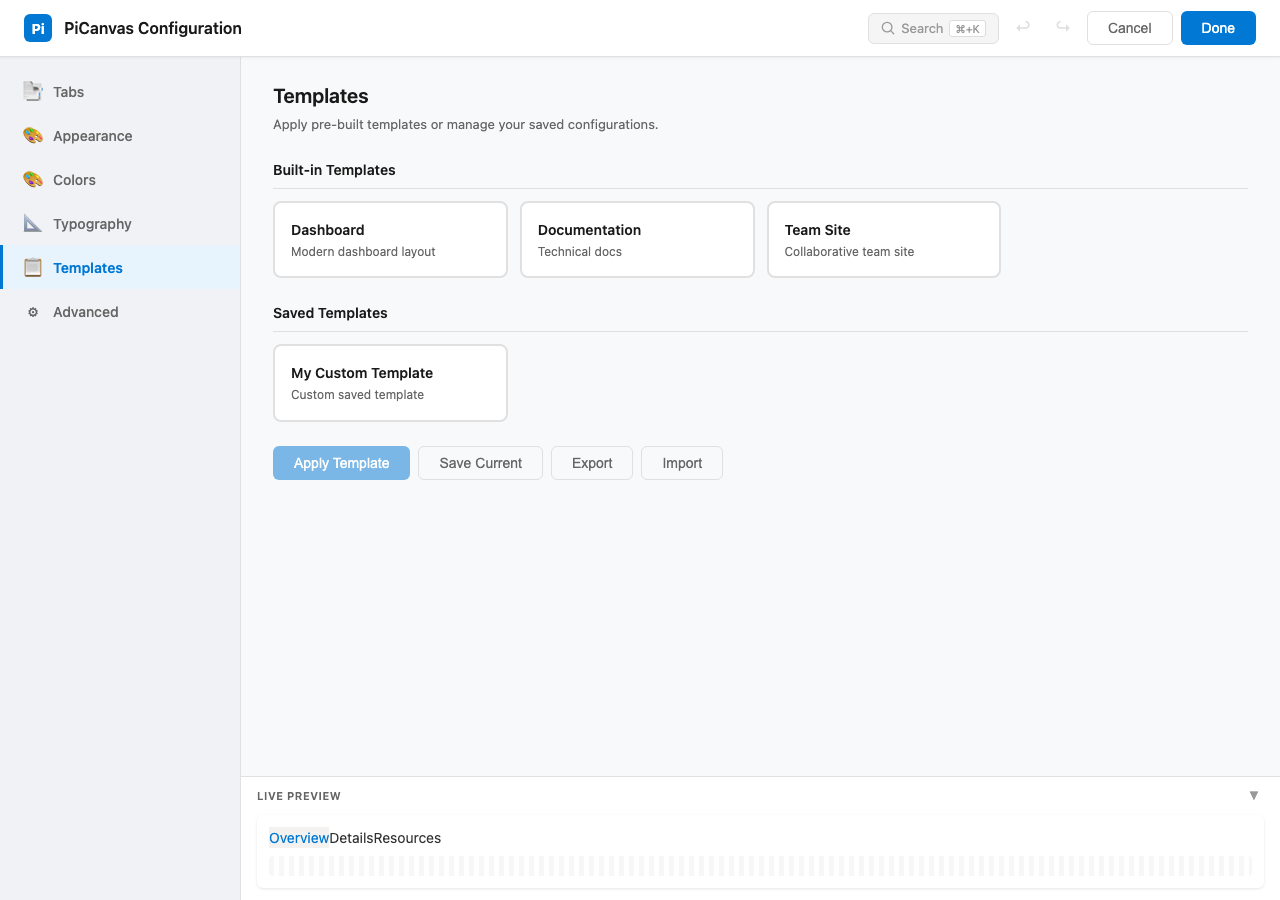Open the Tabs section

(x=120, y=92)
